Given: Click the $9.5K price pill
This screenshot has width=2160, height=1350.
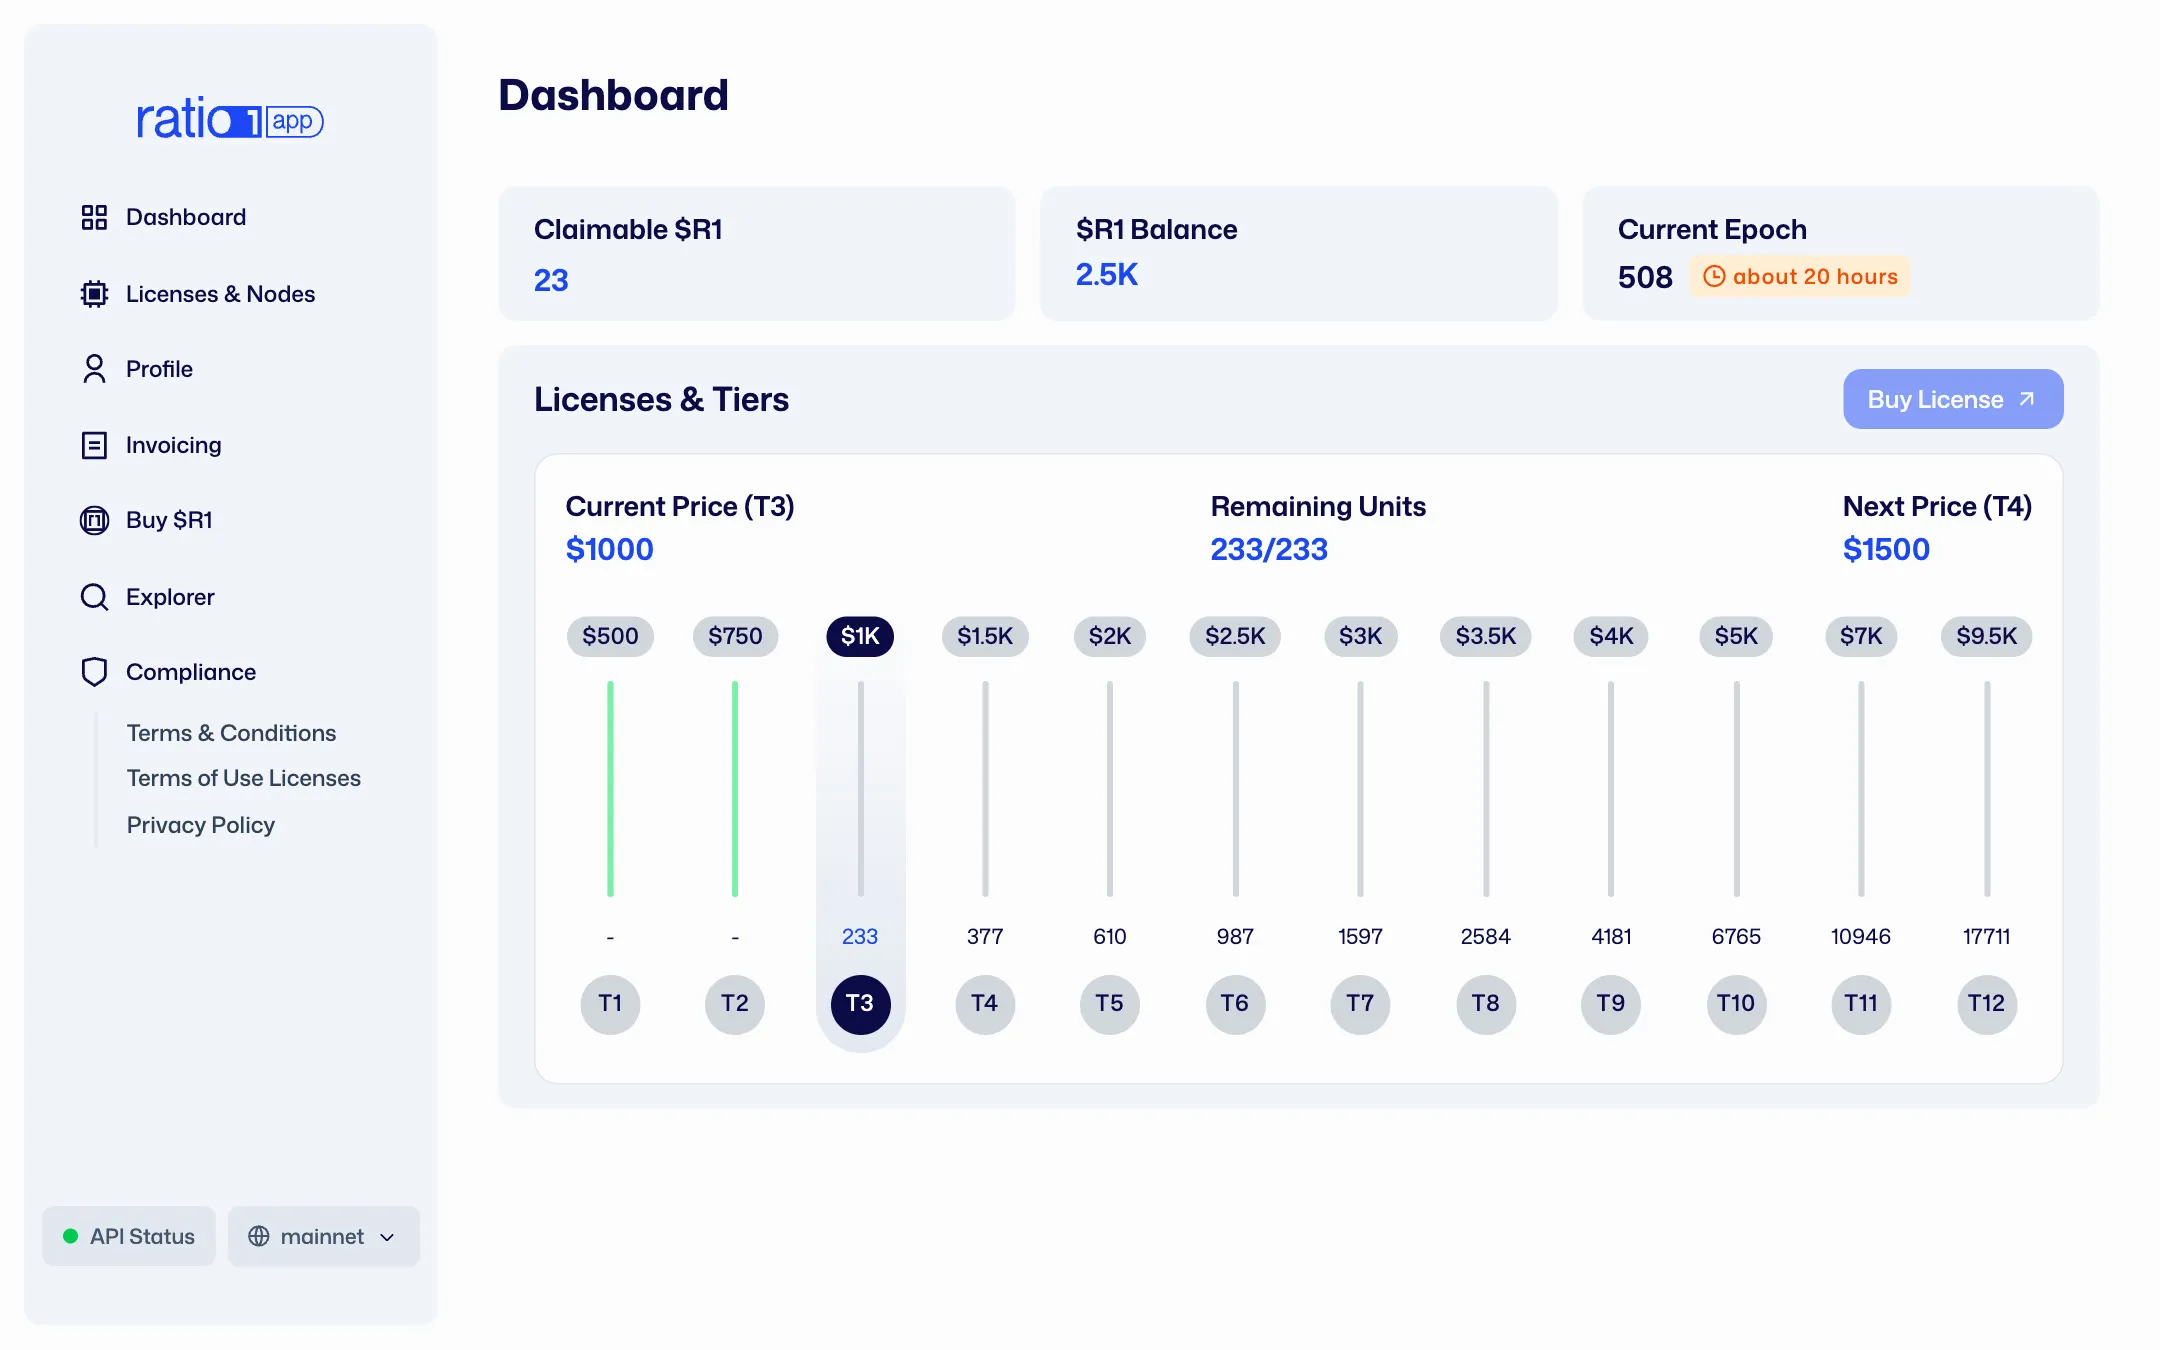Looking at the screenshot, I should 1987,636.
